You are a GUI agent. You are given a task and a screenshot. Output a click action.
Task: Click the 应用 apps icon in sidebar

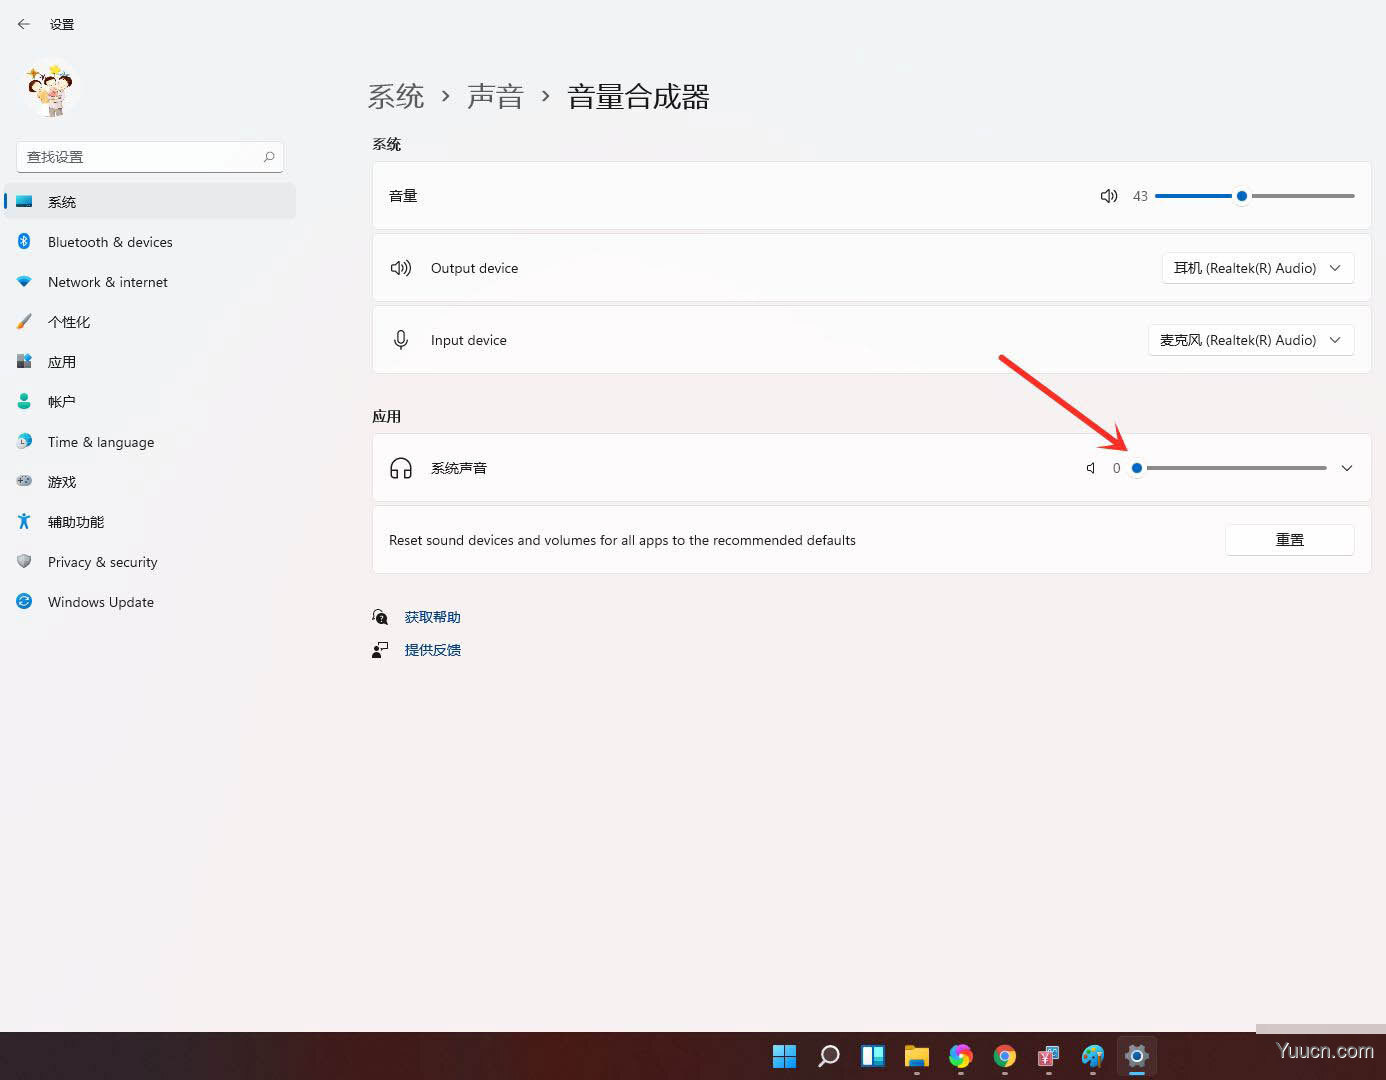point(24,361)
